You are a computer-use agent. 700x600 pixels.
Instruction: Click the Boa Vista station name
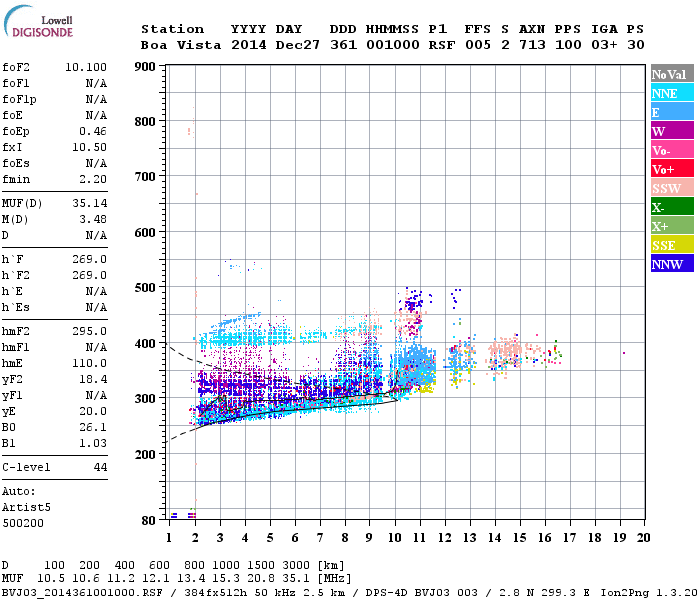(x=181, y=45)
